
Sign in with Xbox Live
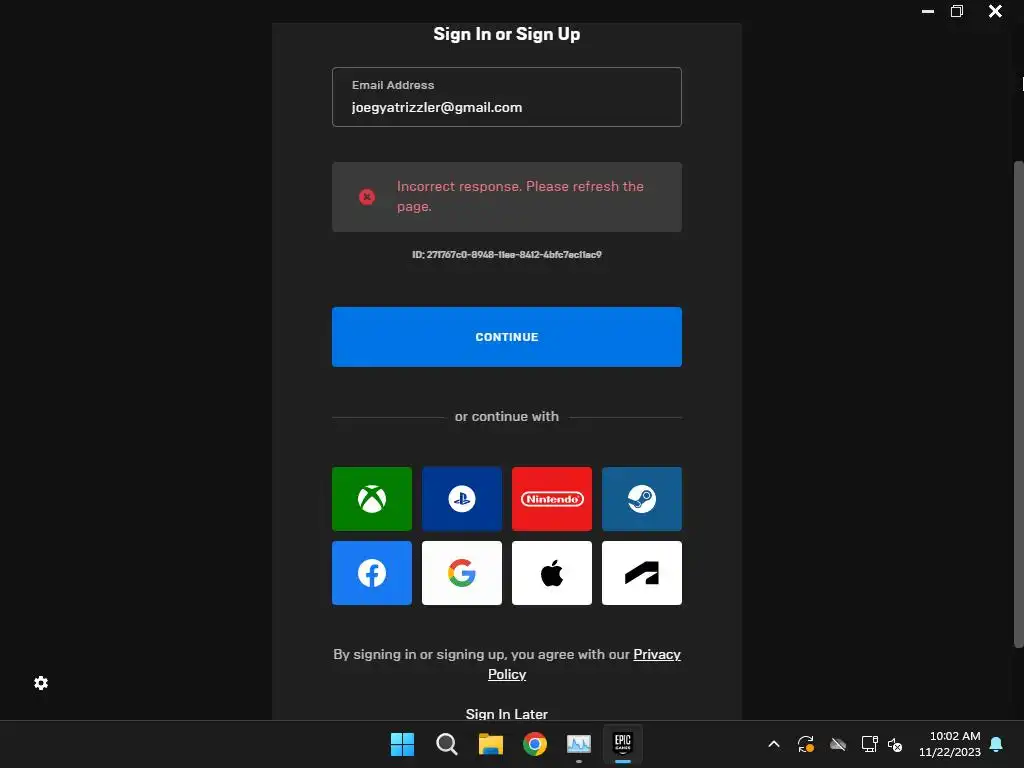click(372, 499)
